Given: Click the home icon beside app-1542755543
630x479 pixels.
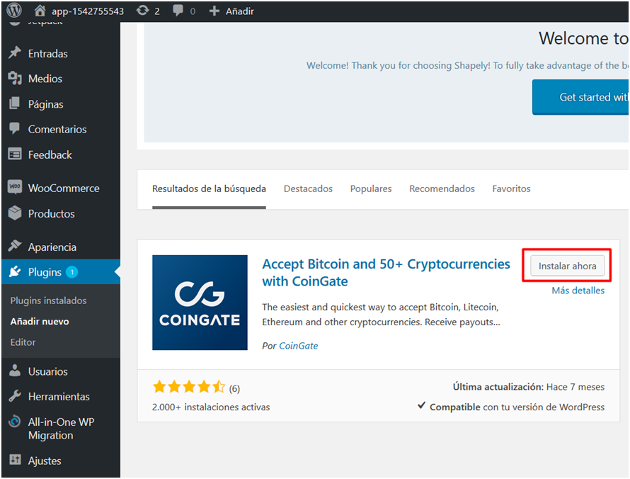Looking at the screenshot, I should (40, 10).
